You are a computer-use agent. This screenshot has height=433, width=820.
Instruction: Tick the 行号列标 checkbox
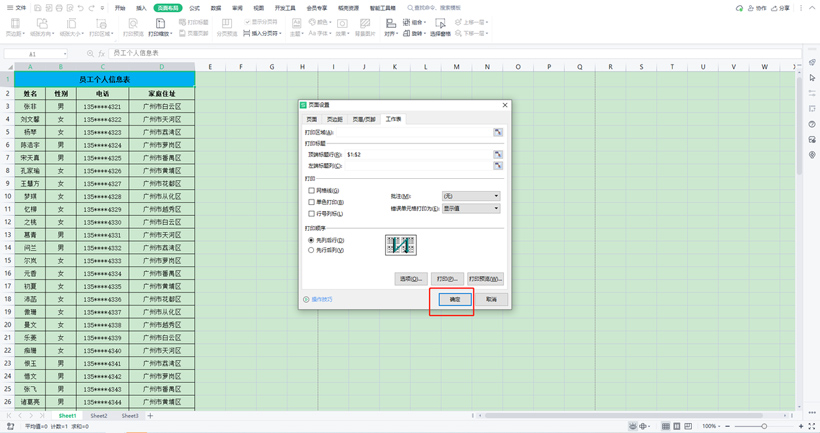tap(312, 214)
